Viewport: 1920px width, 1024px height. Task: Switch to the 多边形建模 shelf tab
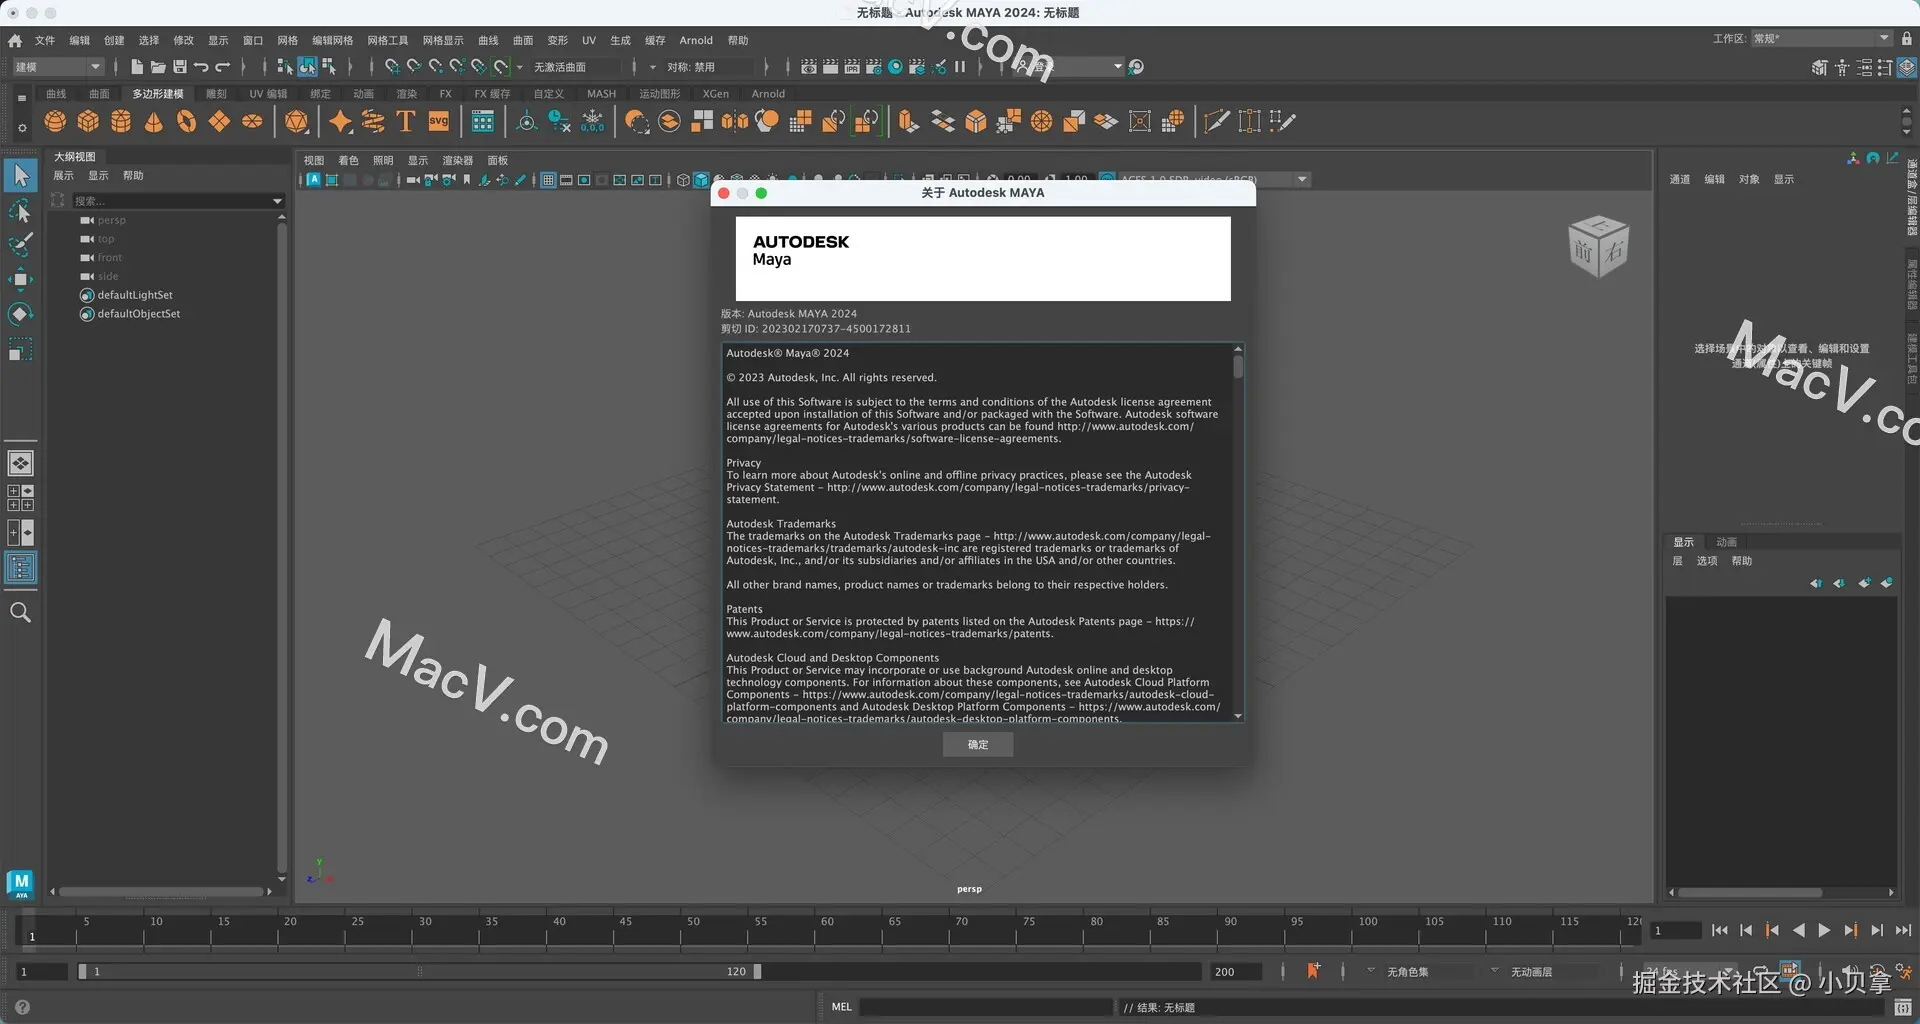(158, 94)
